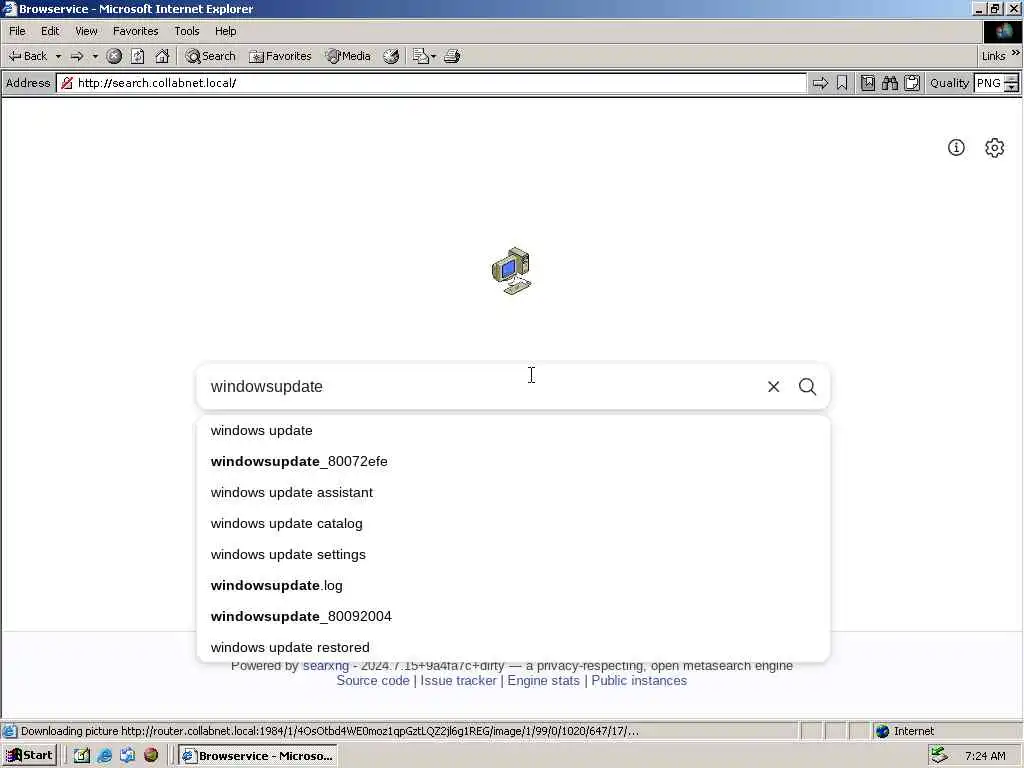Expand the Links toolbar chevron

click(1016, 53)
